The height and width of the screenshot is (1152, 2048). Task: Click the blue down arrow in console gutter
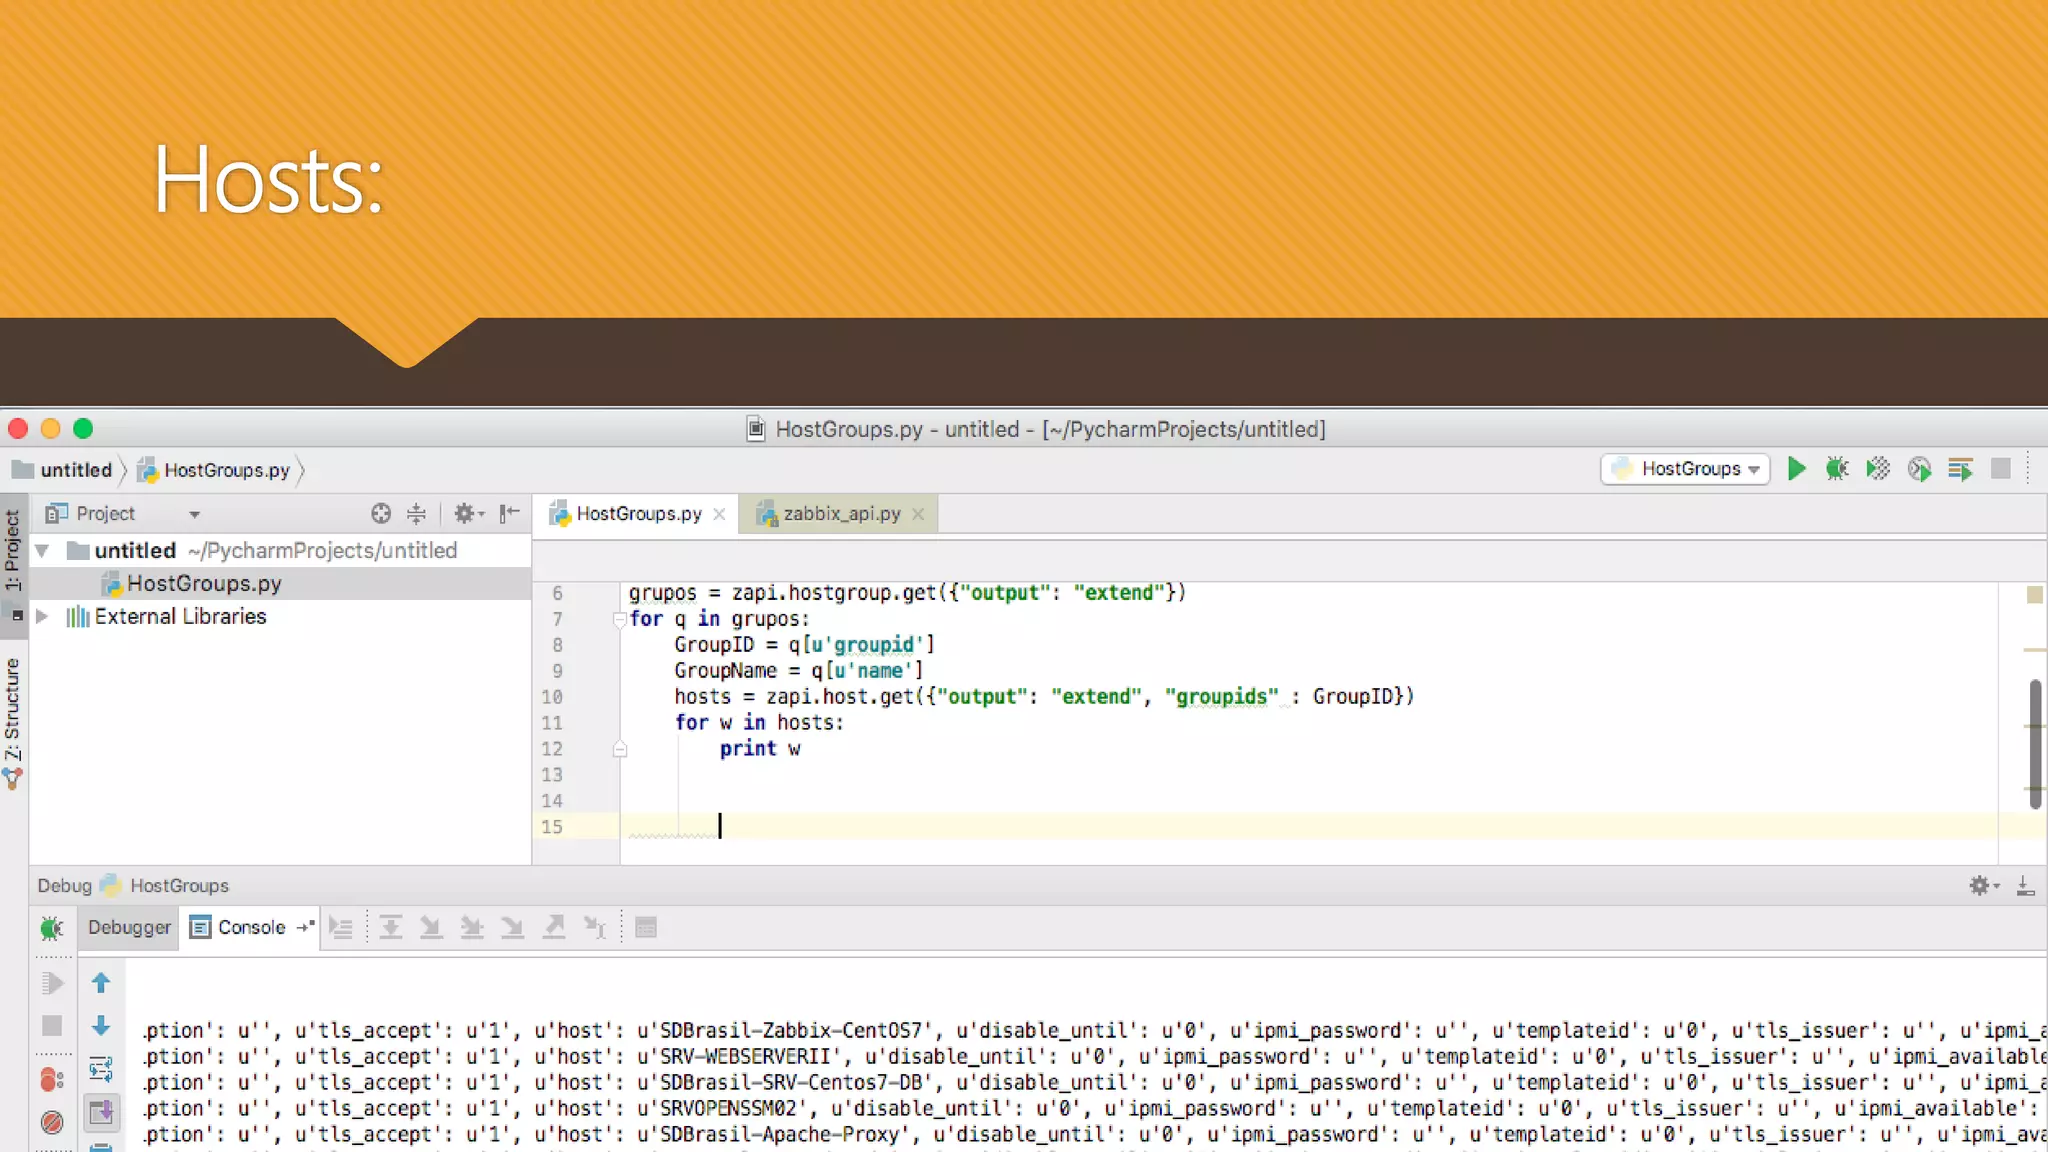tap(101, 1026)
